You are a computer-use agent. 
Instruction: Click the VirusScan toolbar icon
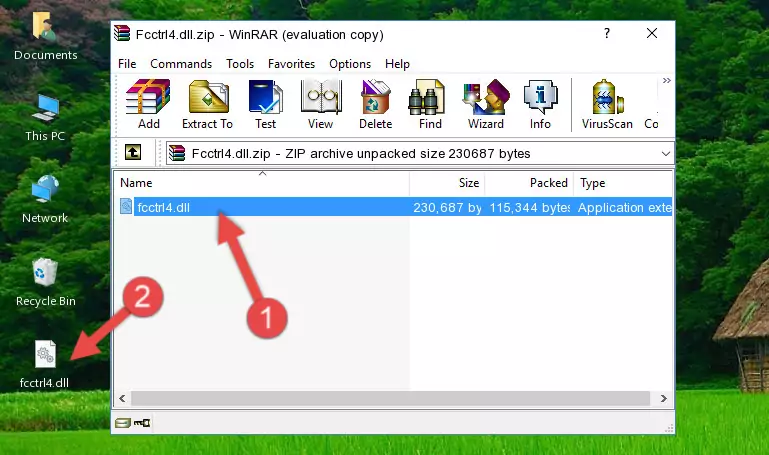[607, 104]
